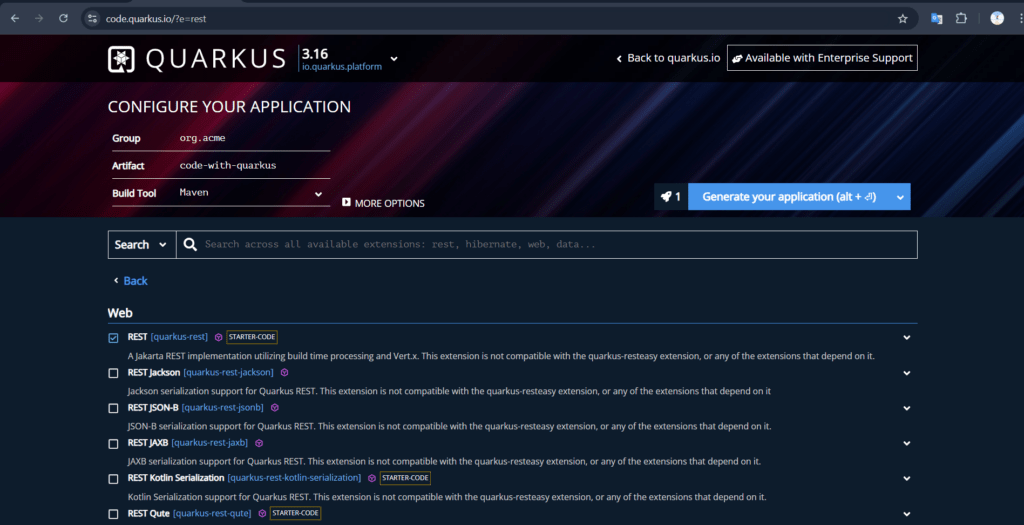Image resolution: width=1024 pixels, height=525 pixels.
Task: Click the platform icon next to quarkus-rest-jackson
Action: click(x=285, y=372)
